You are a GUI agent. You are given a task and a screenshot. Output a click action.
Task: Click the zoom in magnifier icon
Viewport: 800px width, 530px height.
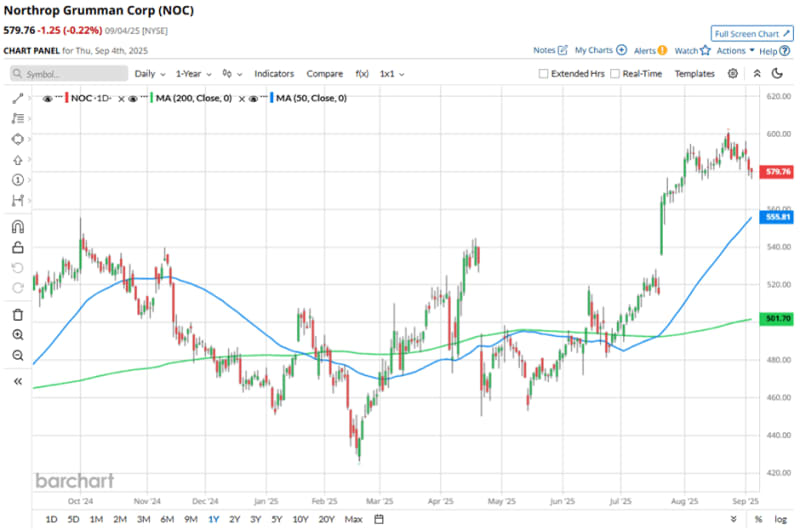(x=17, y=335)
